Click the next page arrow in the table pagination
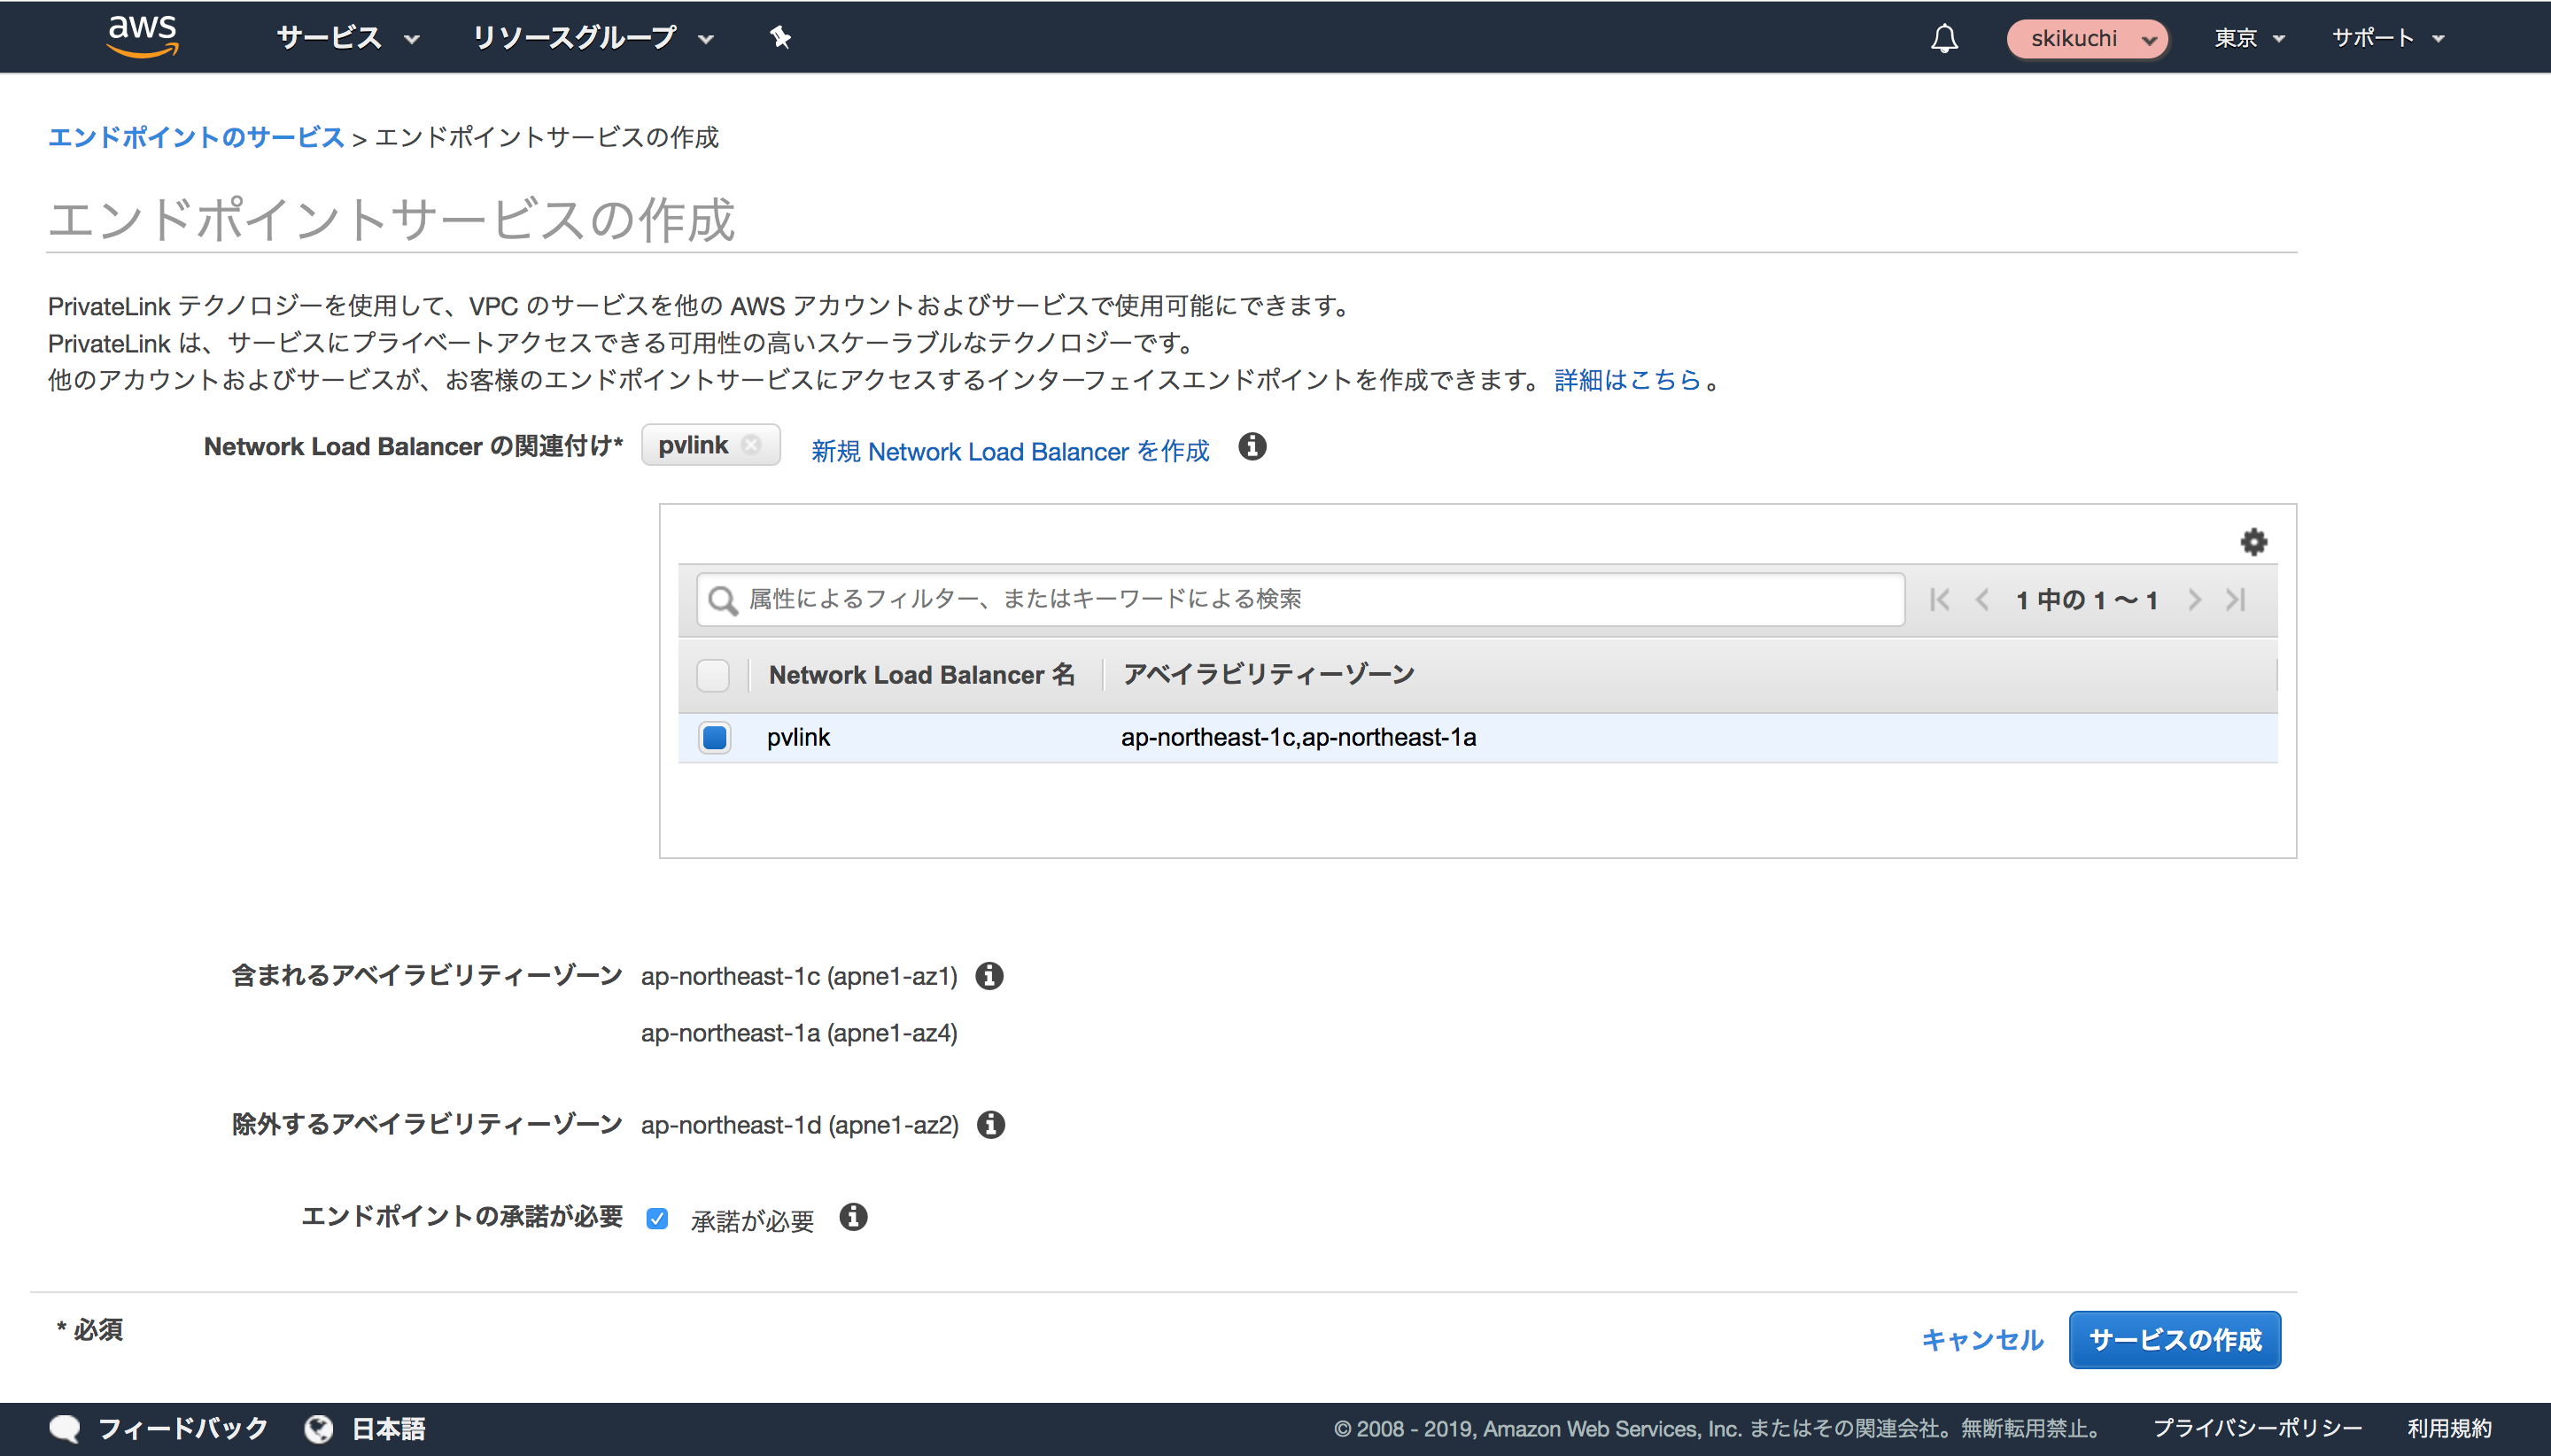The height and width of the screenshot is (1456, 2551). tap(2196, 600)
